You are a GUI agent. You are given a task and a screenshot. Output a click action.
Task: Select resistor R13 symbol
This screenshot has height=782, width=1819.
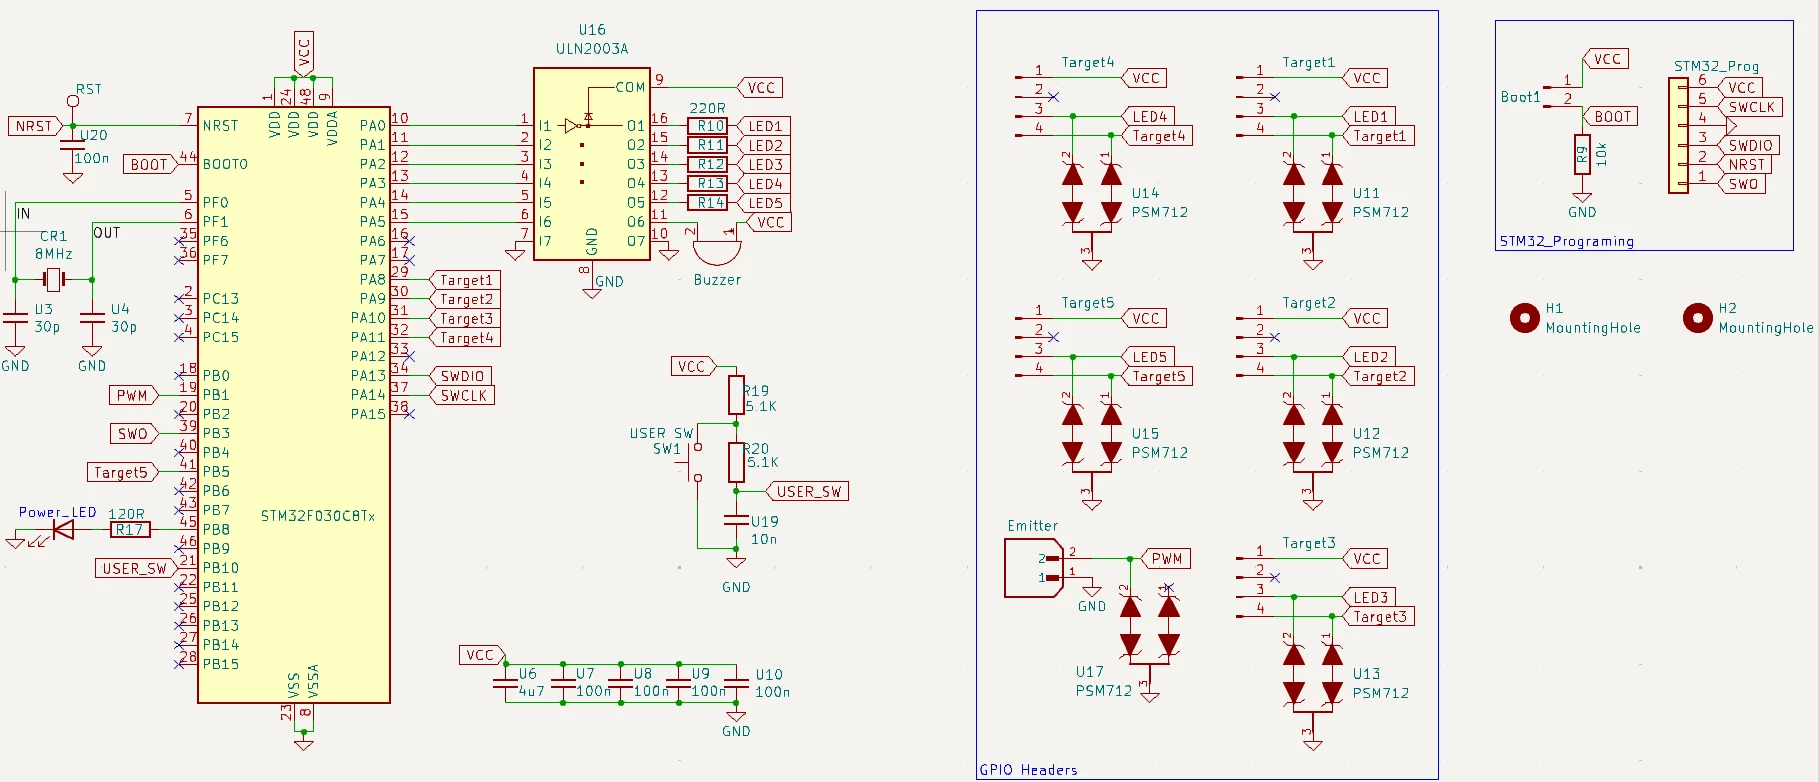tap(707, 183)
